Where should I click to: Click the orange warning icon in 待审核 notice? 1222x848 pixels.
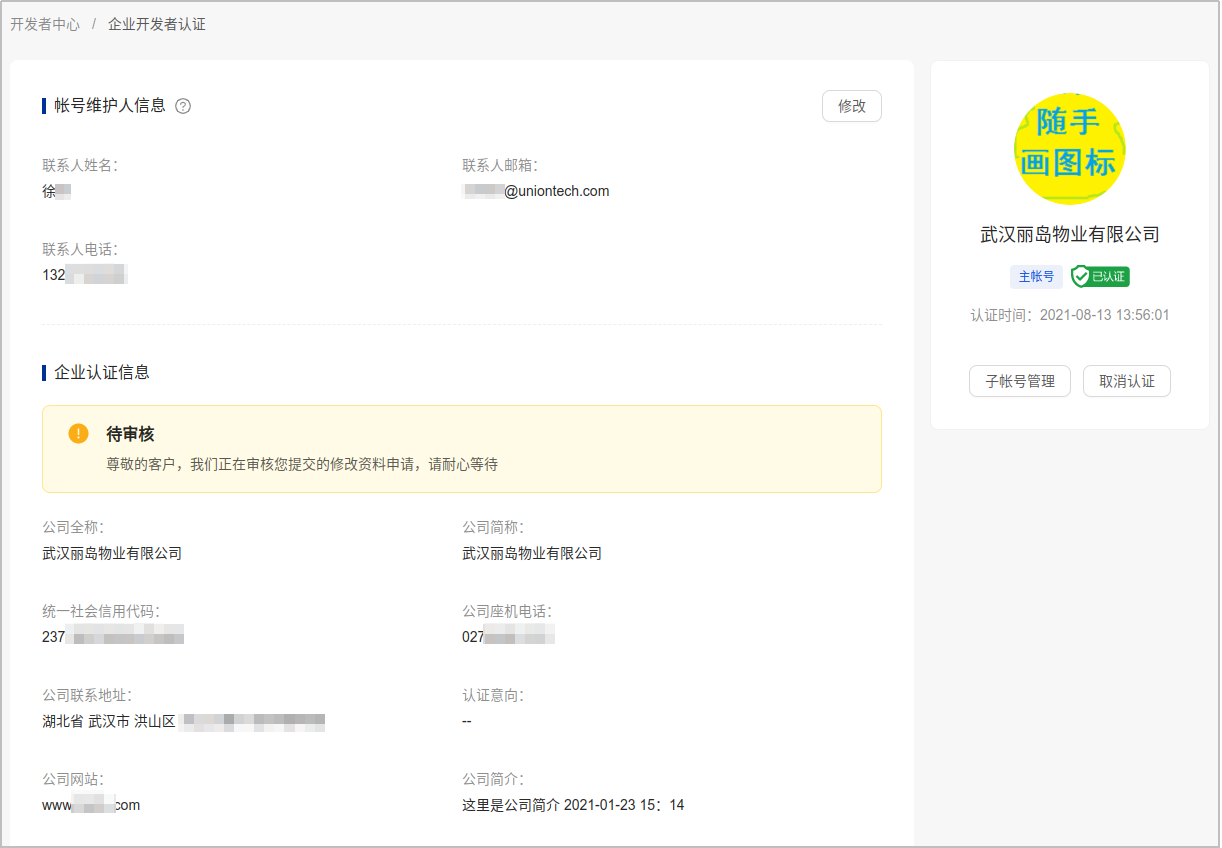click(78, 433)
